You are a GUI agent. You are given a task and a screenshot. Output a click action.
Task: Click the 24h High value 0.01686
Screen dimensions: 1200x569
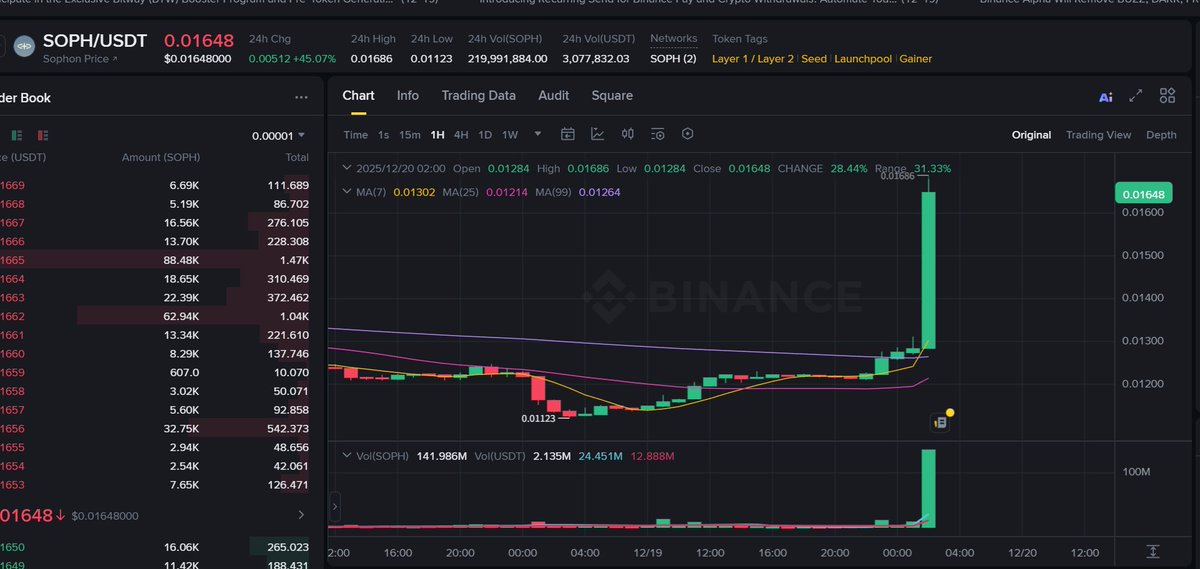click(372, 59)
